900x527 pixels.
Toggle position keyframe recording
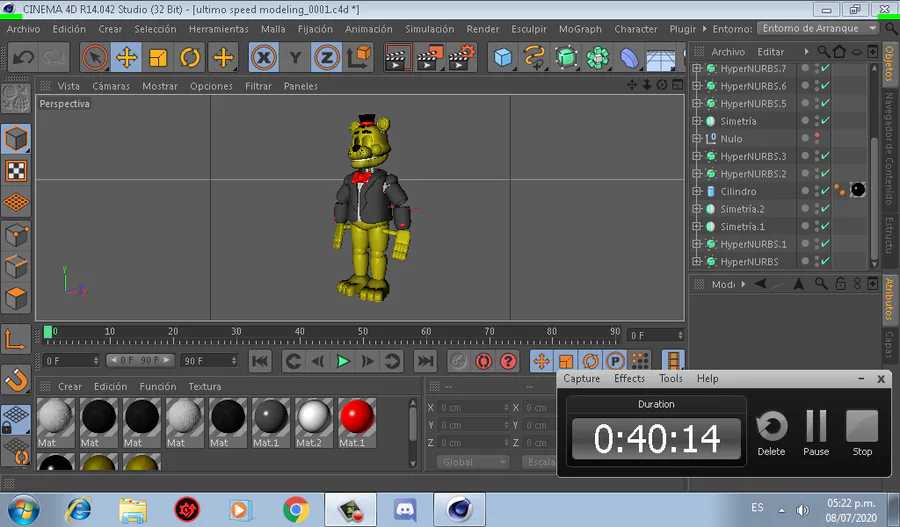(541, 361)
